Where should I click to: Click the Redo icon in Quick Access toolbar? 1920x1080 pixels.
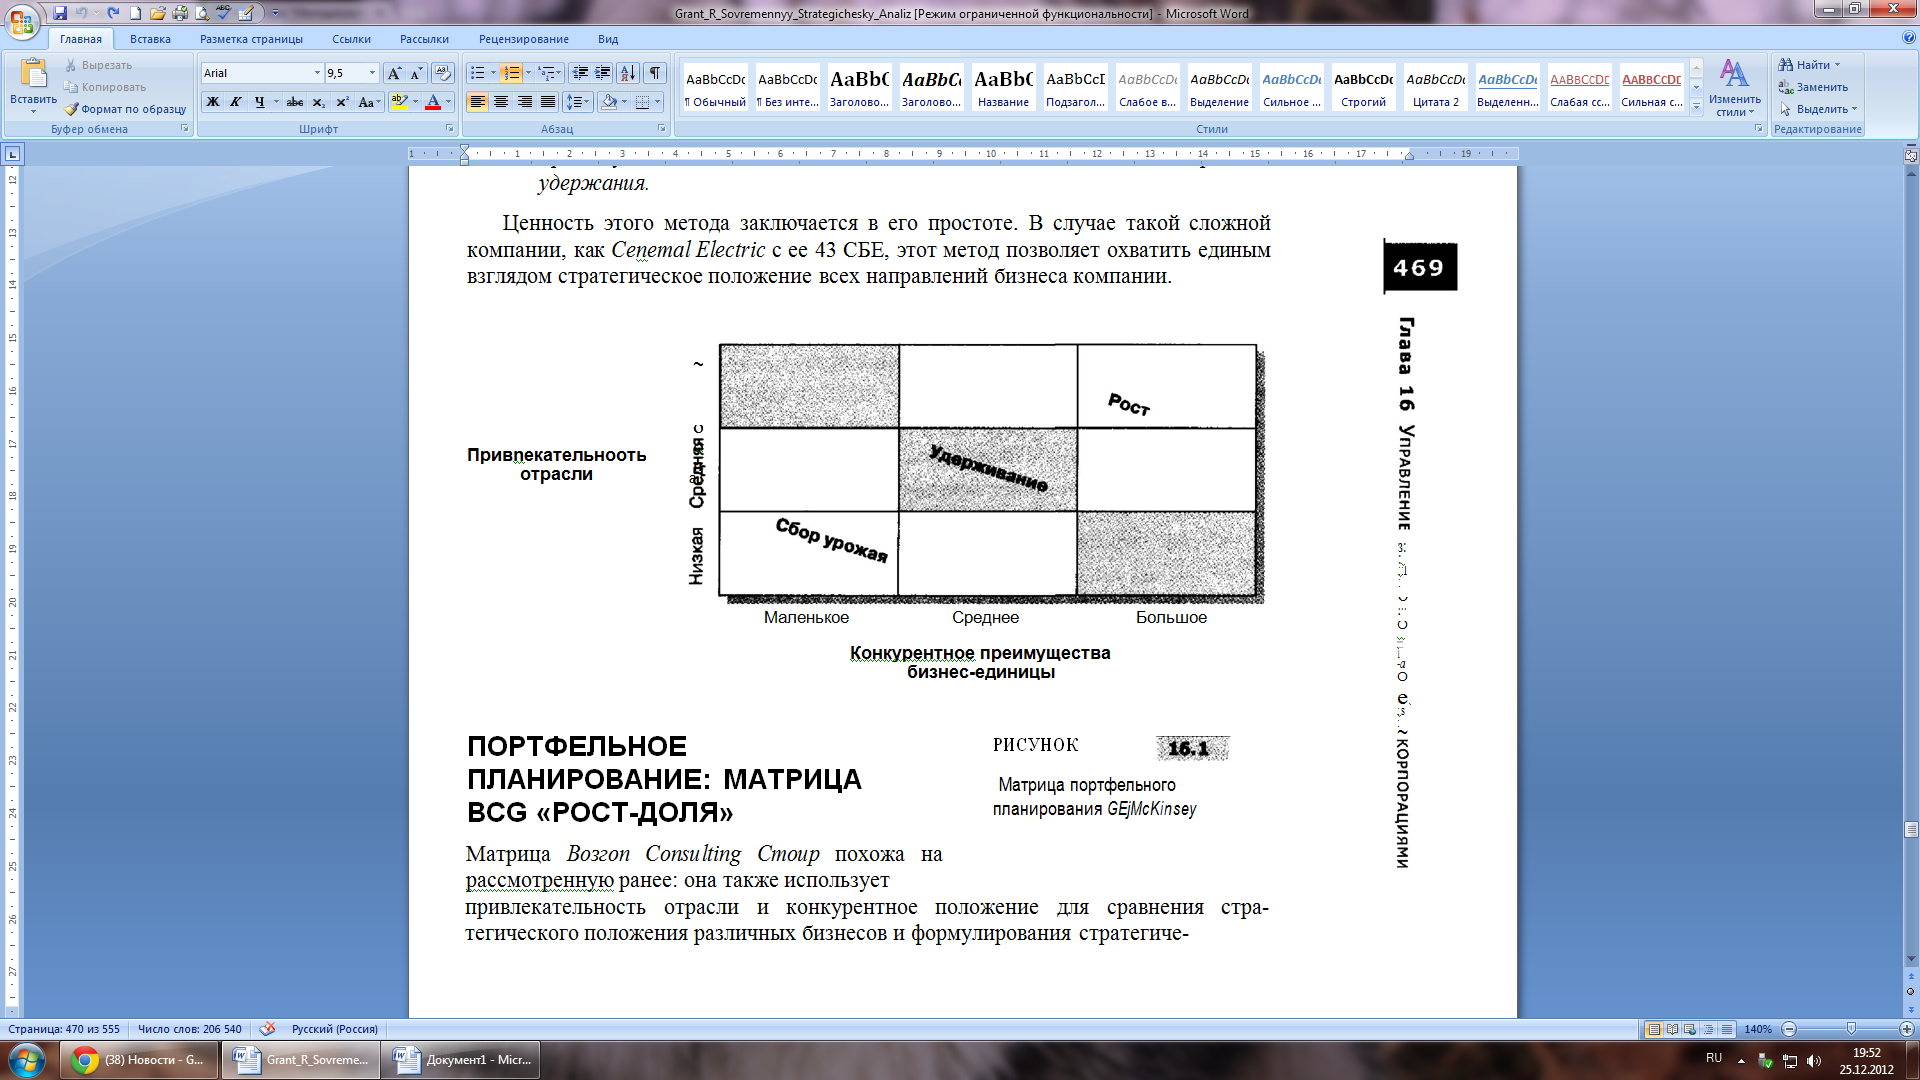click(x=113, y=13)
